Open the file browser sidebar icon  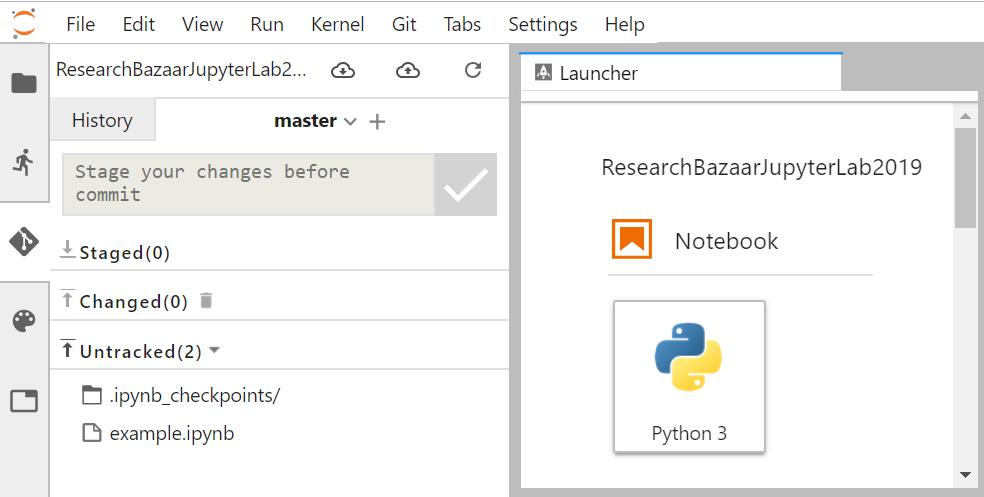(x=24, y=83)
